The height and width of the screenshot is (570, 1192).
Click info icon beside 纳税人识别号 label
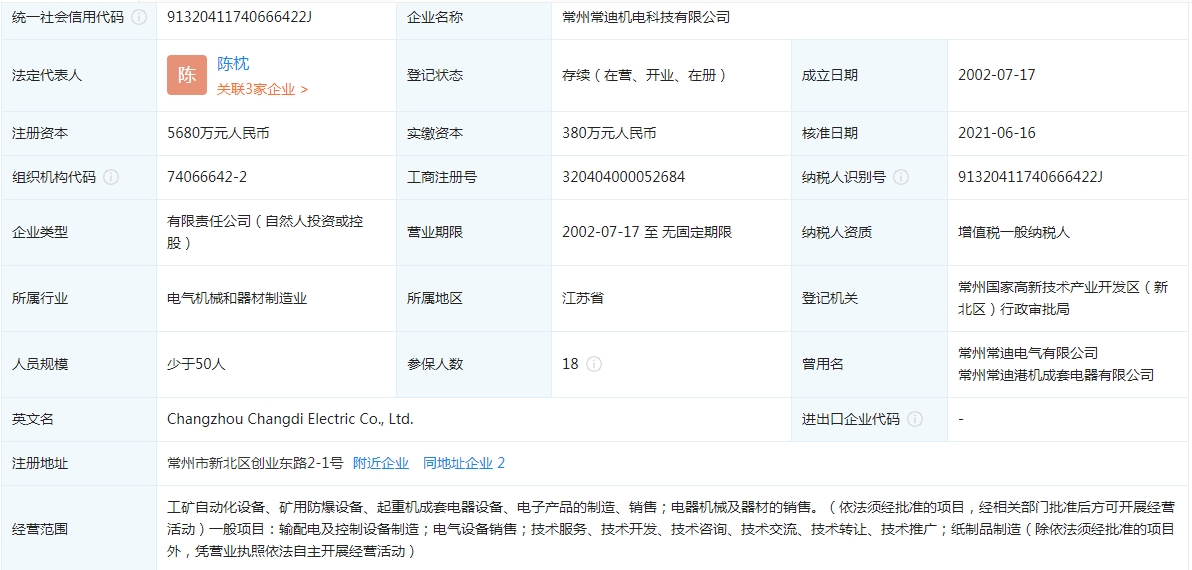click(x=901, y=177)
